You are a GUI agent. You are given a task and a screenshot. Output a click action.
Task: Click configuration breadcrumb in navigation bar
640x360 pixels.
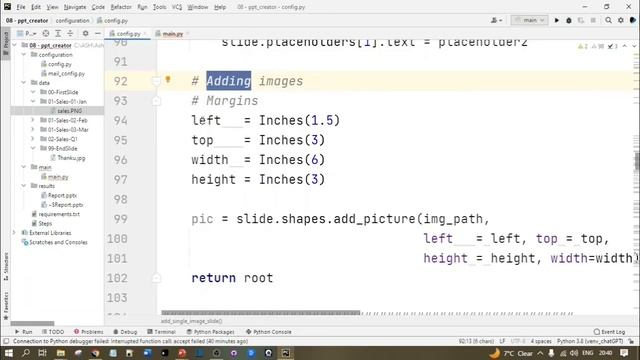[72, 20]
